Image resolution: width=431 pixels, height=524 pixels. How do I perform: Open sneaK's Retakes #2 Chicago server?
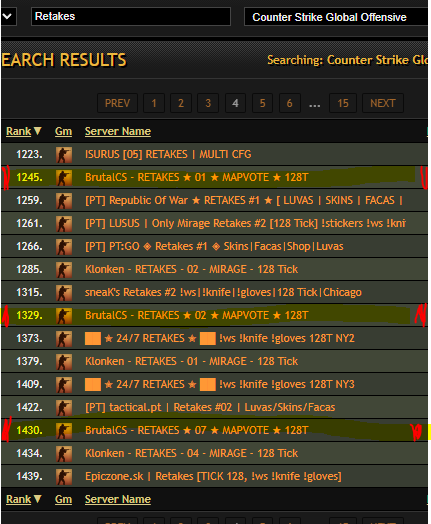223,292
